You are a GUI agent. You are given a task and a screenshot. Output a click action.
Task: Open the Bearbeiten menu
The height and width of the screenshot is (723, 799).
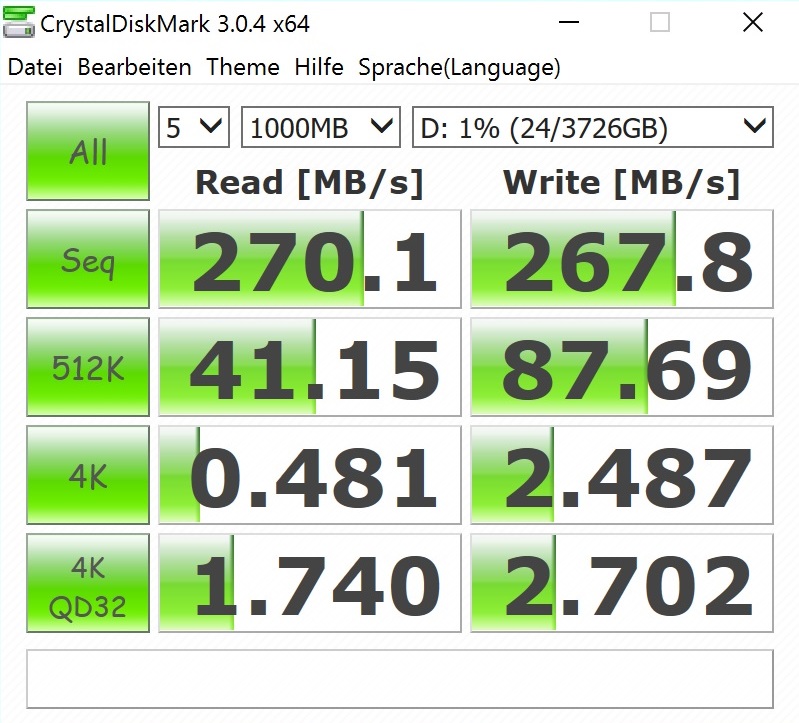[x=135, y=67]
